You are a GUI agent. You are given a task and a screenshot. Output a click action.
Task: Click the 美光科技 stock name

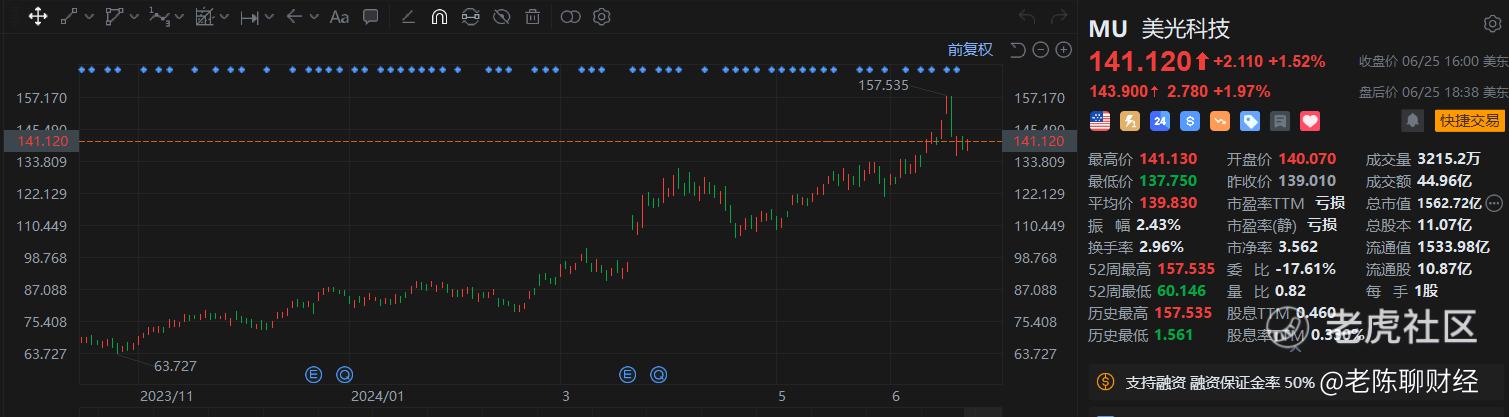tap(1188, 28)
